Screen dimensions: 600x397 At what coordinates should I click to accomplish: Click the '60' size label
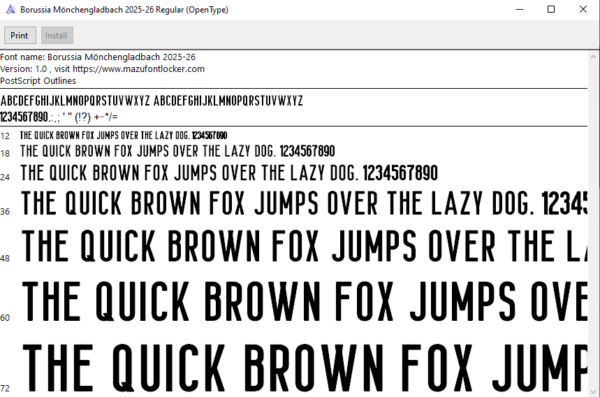coord(5,317)
